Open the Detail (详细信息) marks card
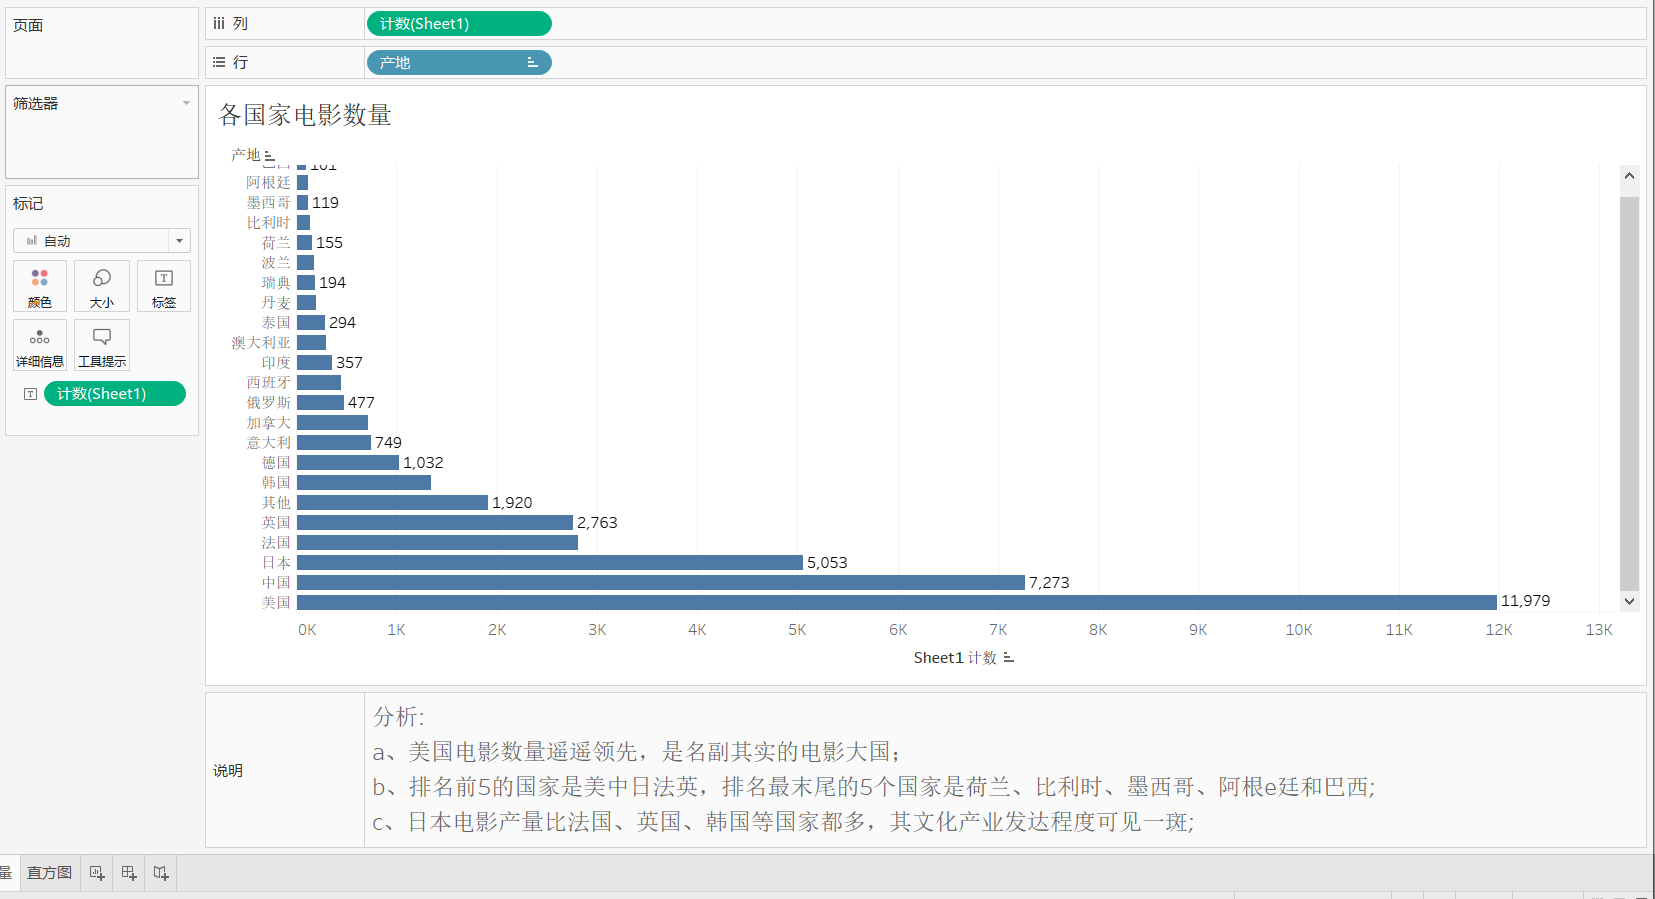The image size is (1655, 899). pyautogui.click(x=40, y=345)
